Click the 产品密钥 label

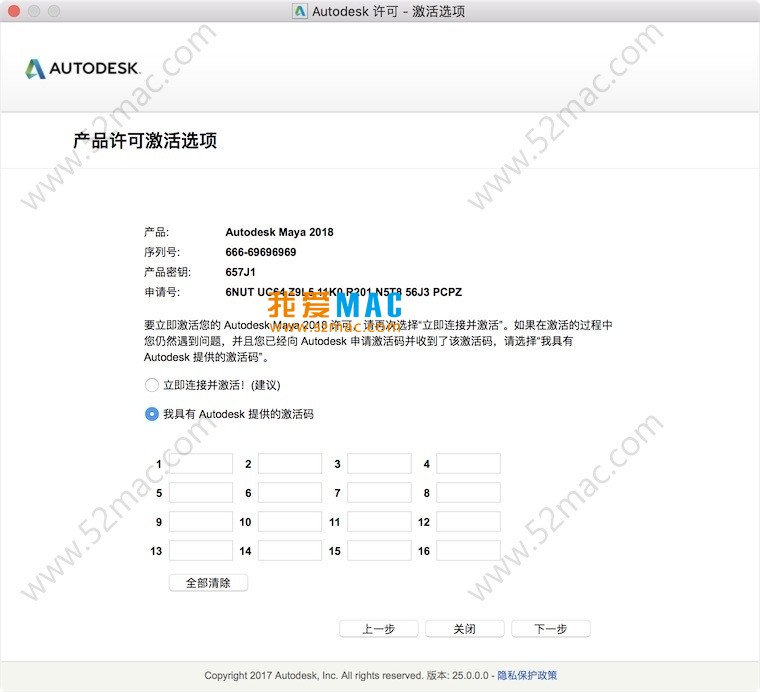click(x=167, y=272)
